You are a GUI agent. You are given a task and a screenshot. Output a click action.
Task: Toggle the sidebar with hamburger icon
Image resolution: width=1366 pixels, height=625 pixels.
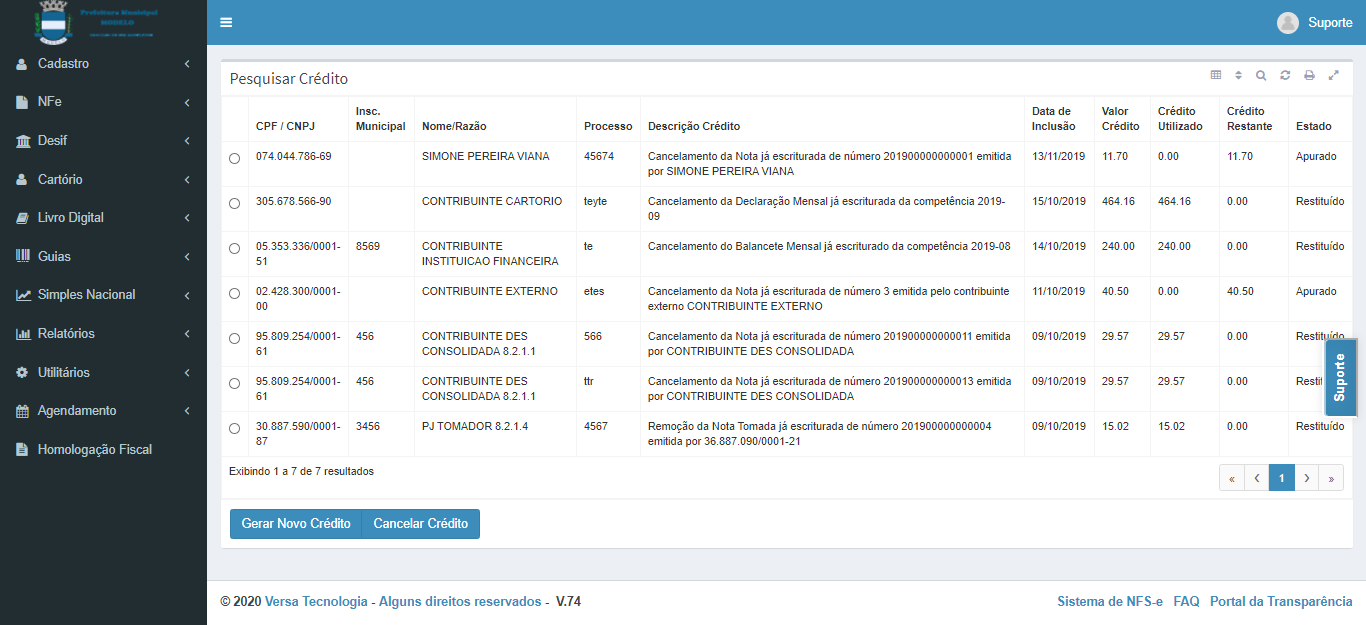click(x=226, y=23)
